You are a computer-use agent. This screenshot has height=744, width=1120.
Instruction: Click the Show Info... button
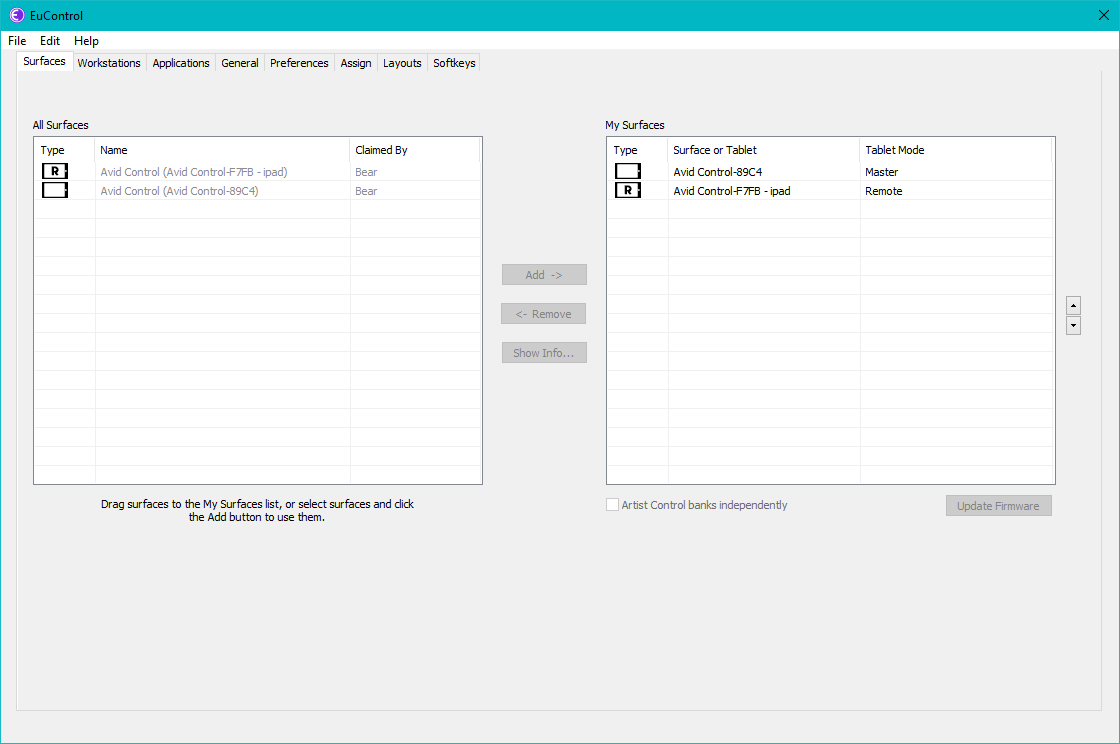tap(544, 353)
